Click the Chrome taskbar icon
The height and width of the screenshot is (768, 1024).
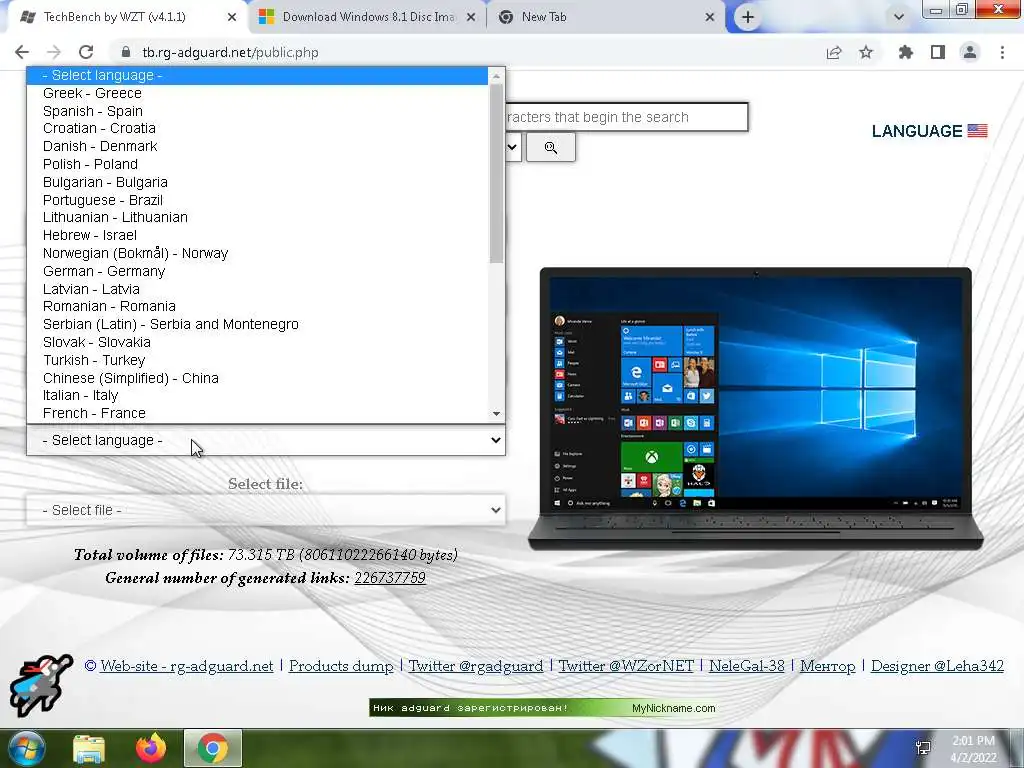[213, 748]
